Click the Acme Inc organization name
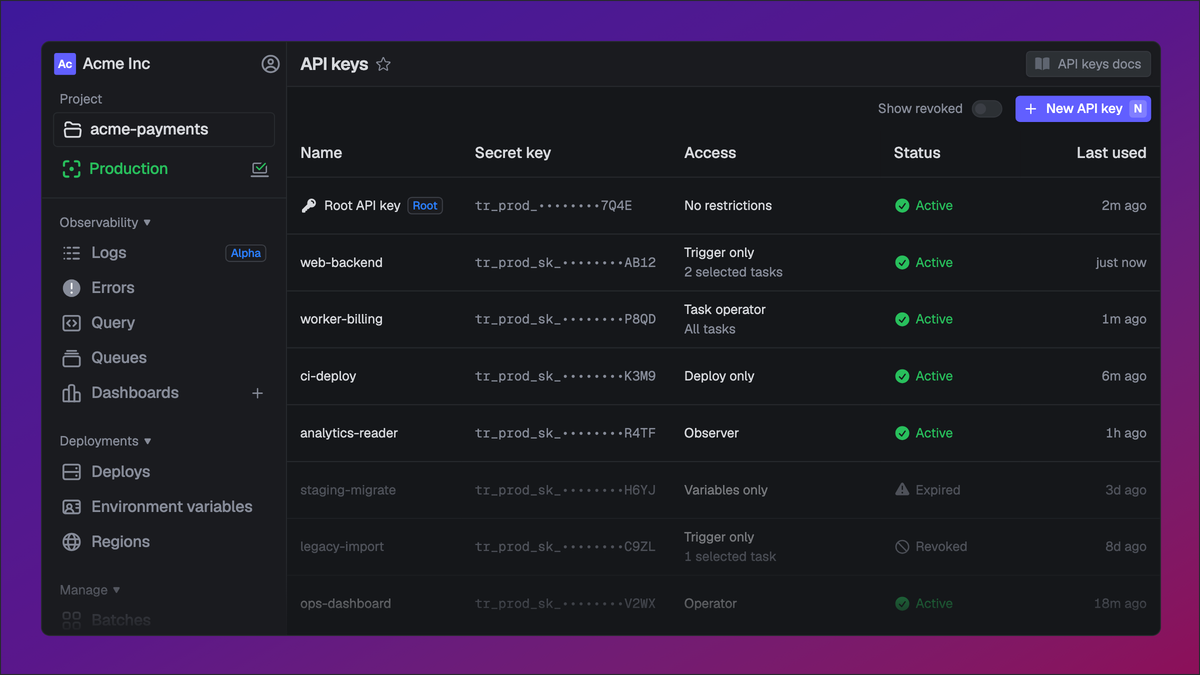 116,64
